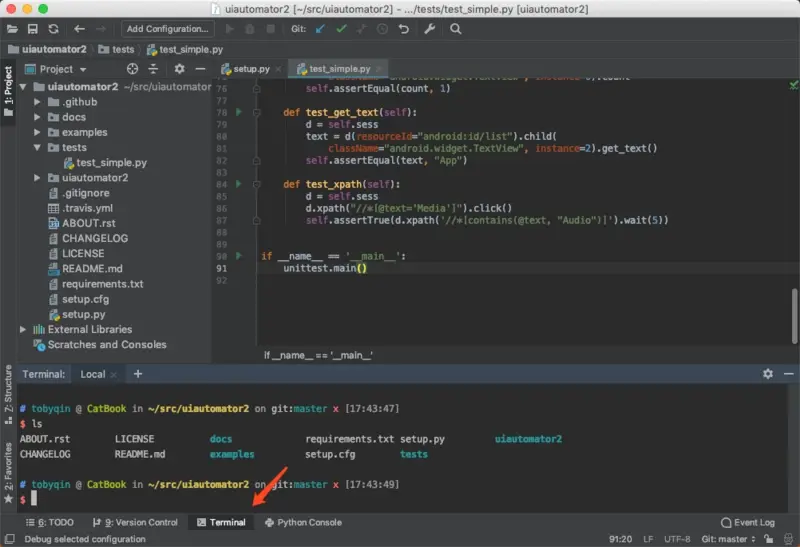Open the Event Log
This screenshot has height=547, width=800.
point(748,523)
